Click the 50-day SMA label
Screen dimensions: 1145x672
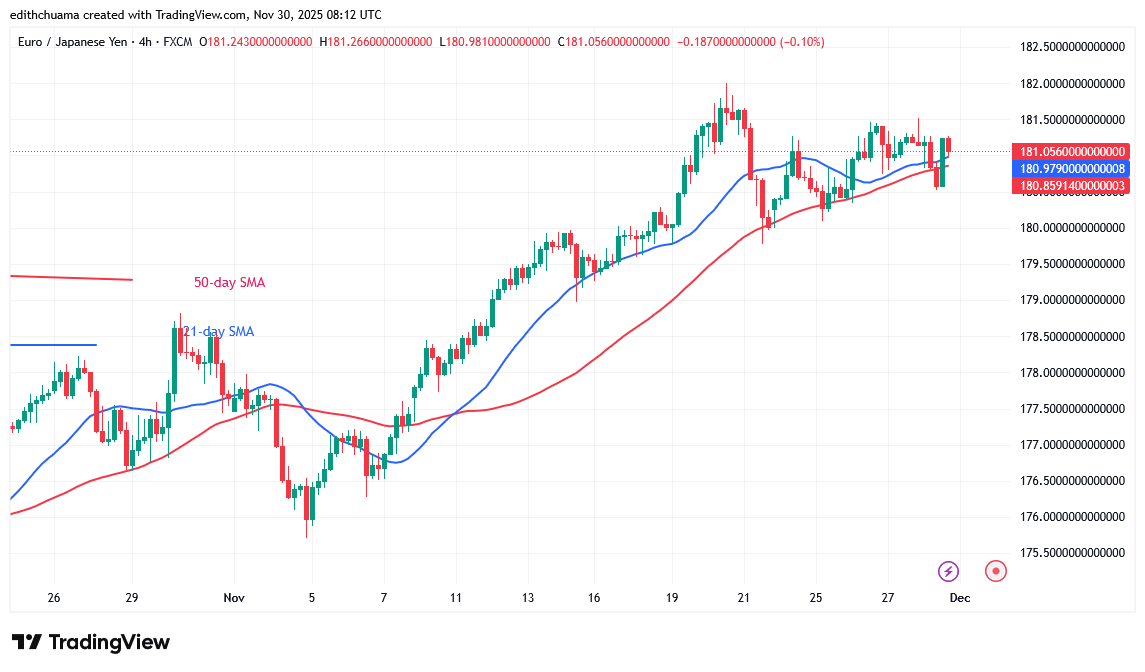(x=229, y=282)
